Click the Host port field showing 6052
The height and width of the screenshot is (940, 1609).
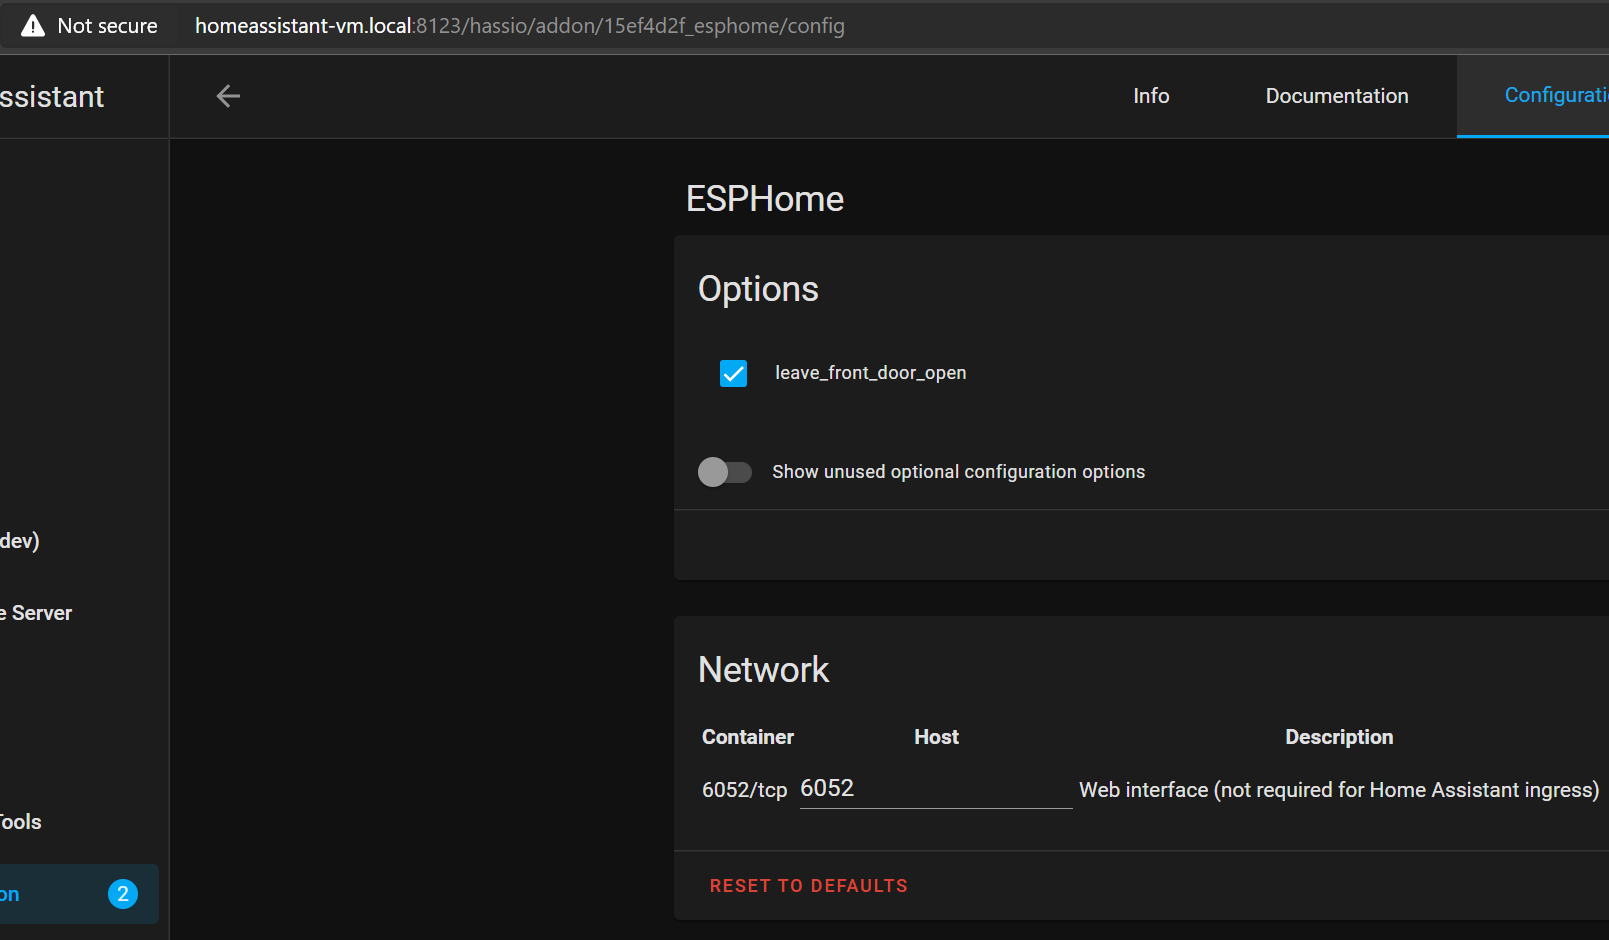coord(933,788)
